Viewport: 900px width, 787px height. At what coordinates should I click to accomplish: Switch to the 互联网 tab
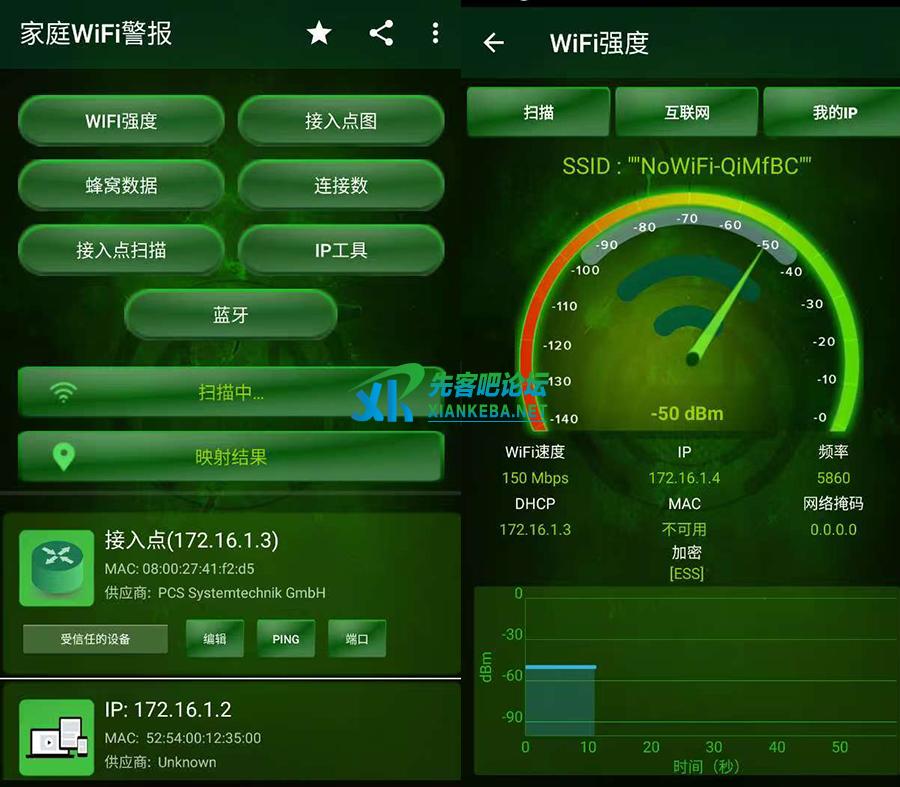pyautogui.click(x=687, y=112)
